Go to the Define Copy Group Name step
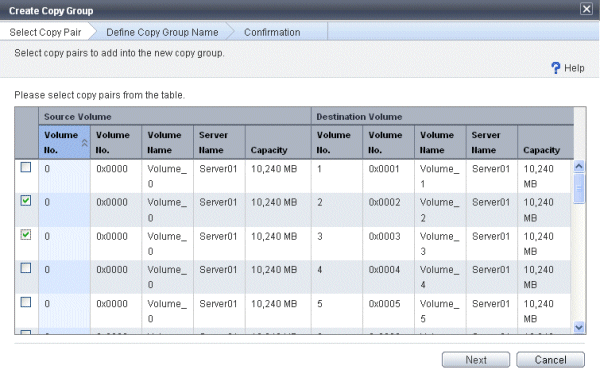Viewport: 600px width, 381px height. 162,32
